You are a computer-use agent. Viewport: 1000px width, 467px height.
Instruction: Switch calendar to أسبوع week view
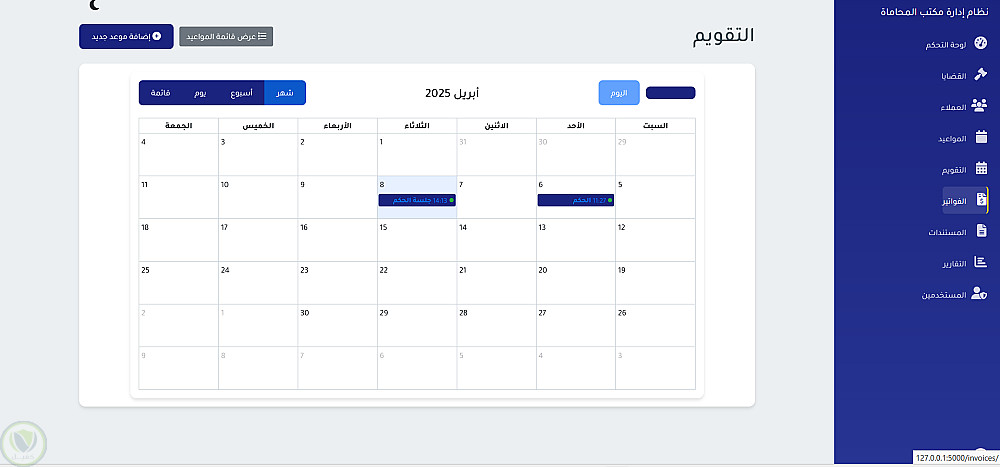coord(241,93)
